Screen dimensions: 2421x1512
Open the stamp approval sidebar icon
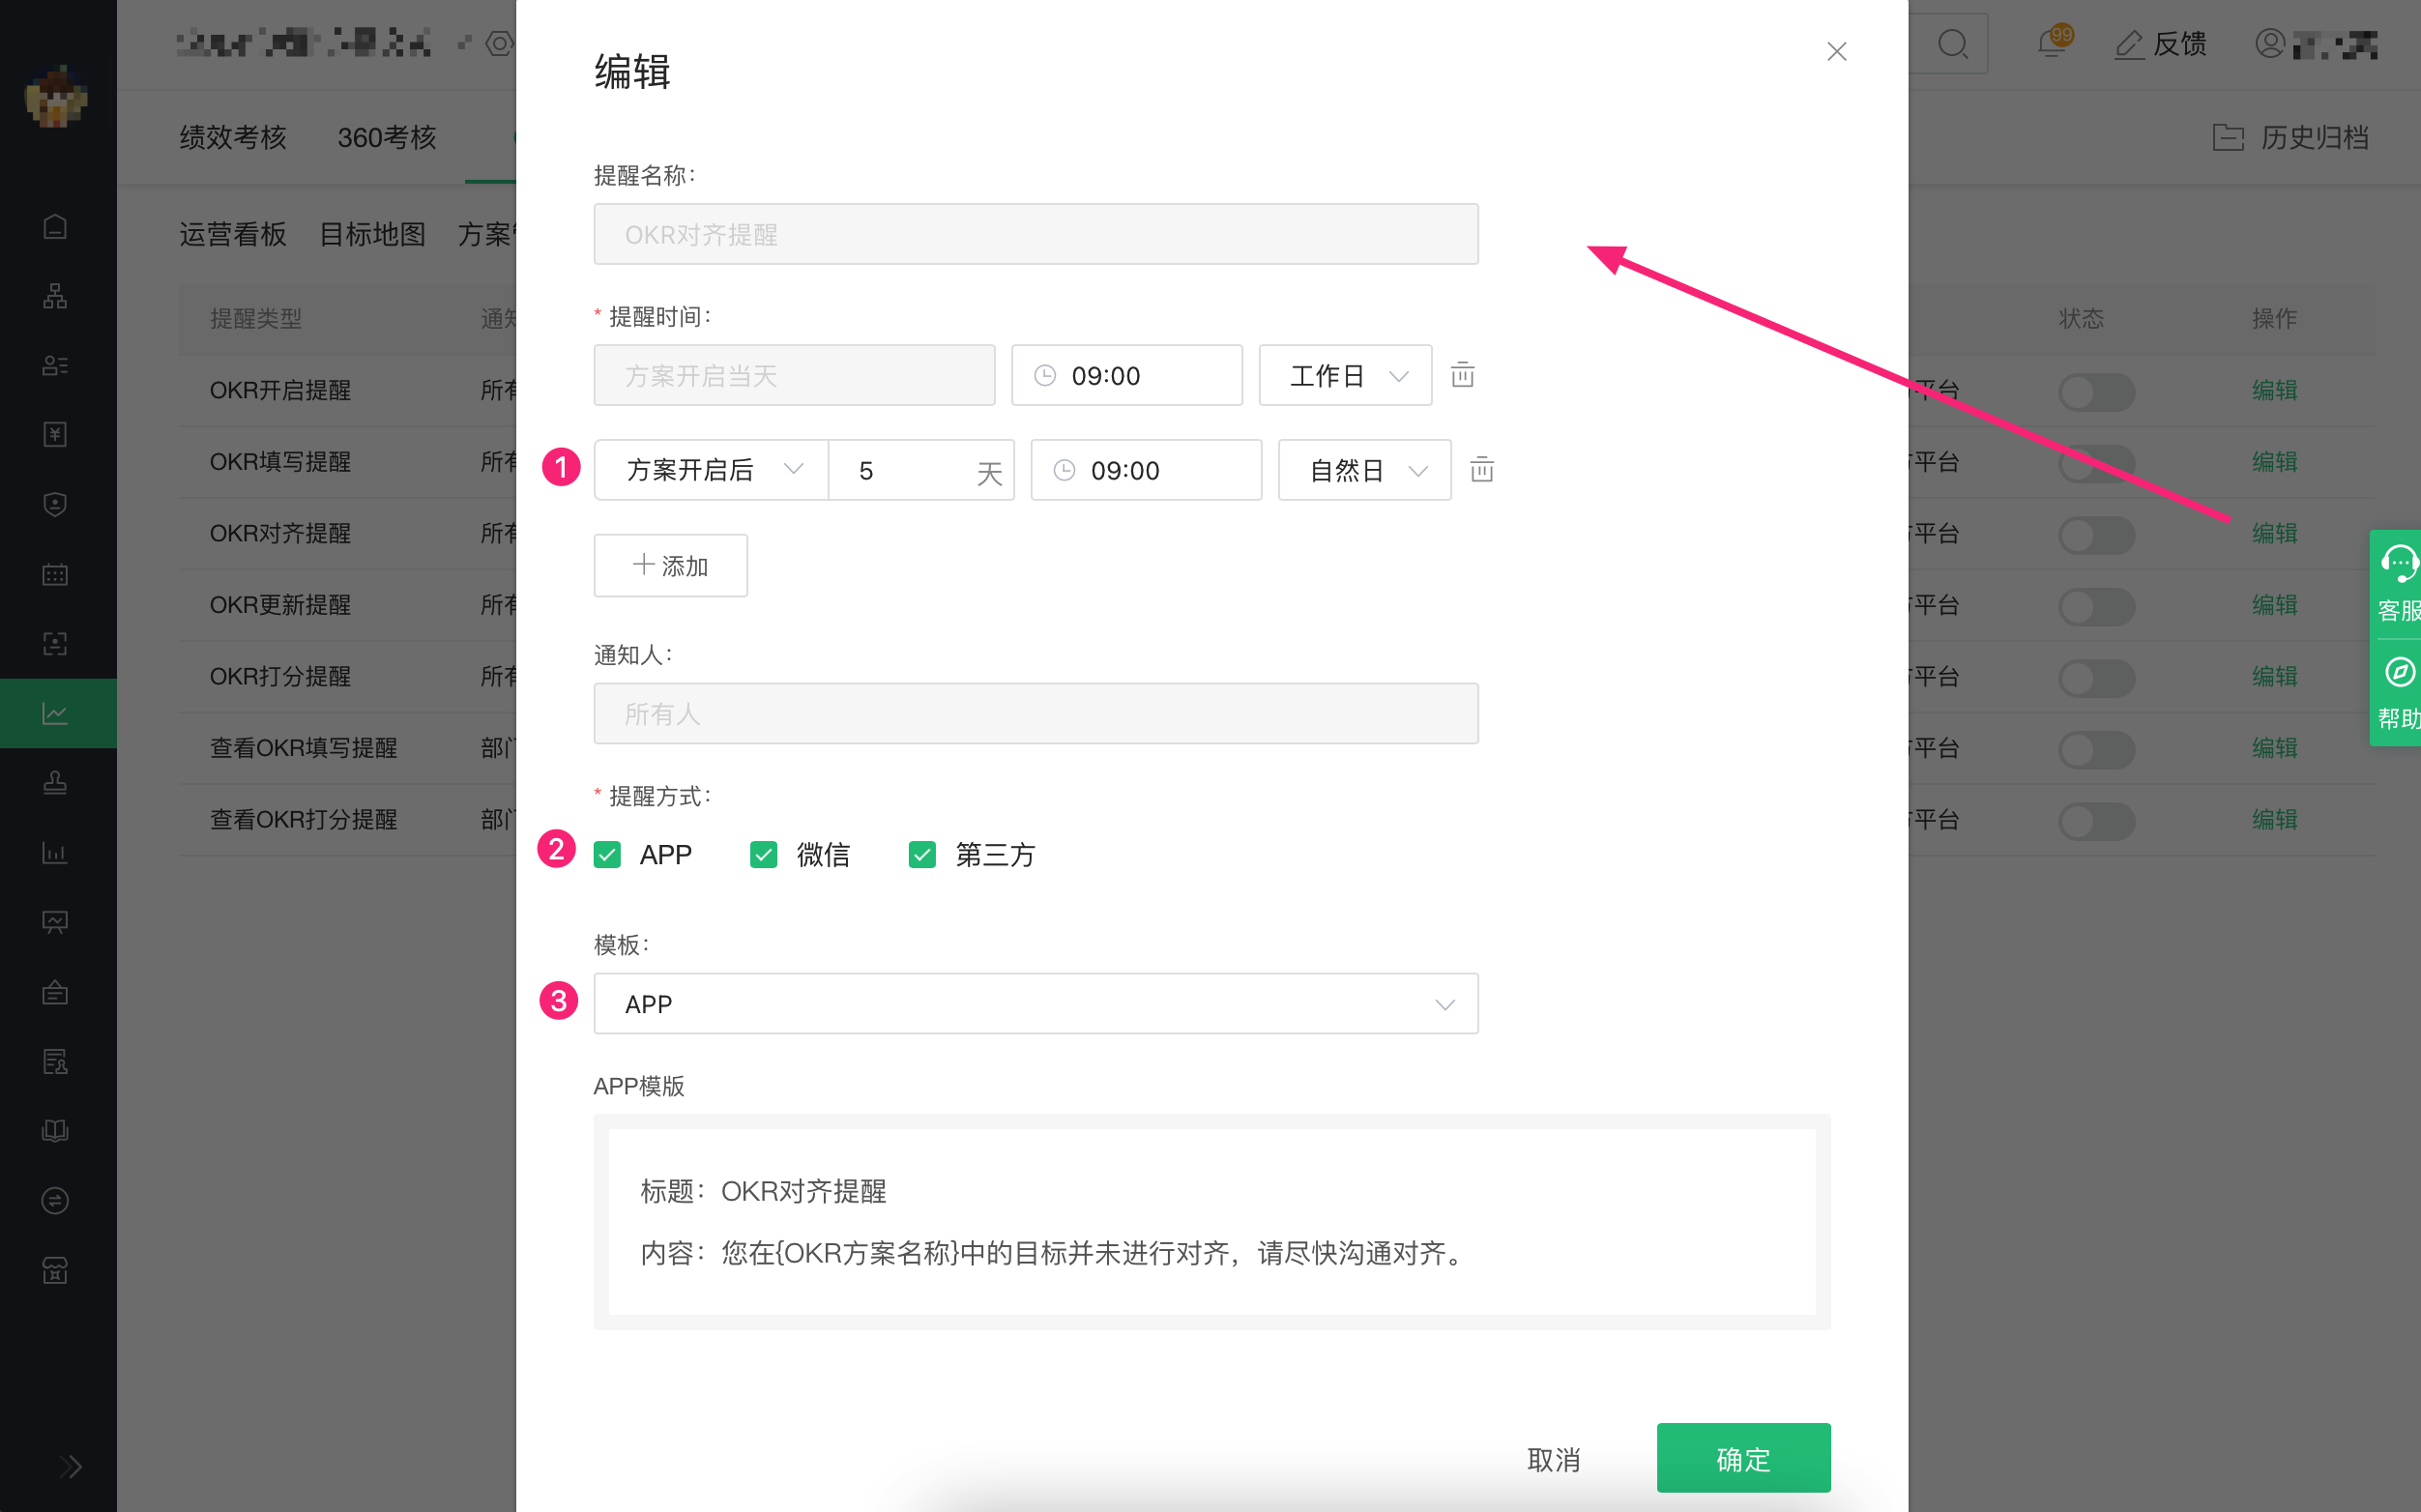click(x=56, y=783)
